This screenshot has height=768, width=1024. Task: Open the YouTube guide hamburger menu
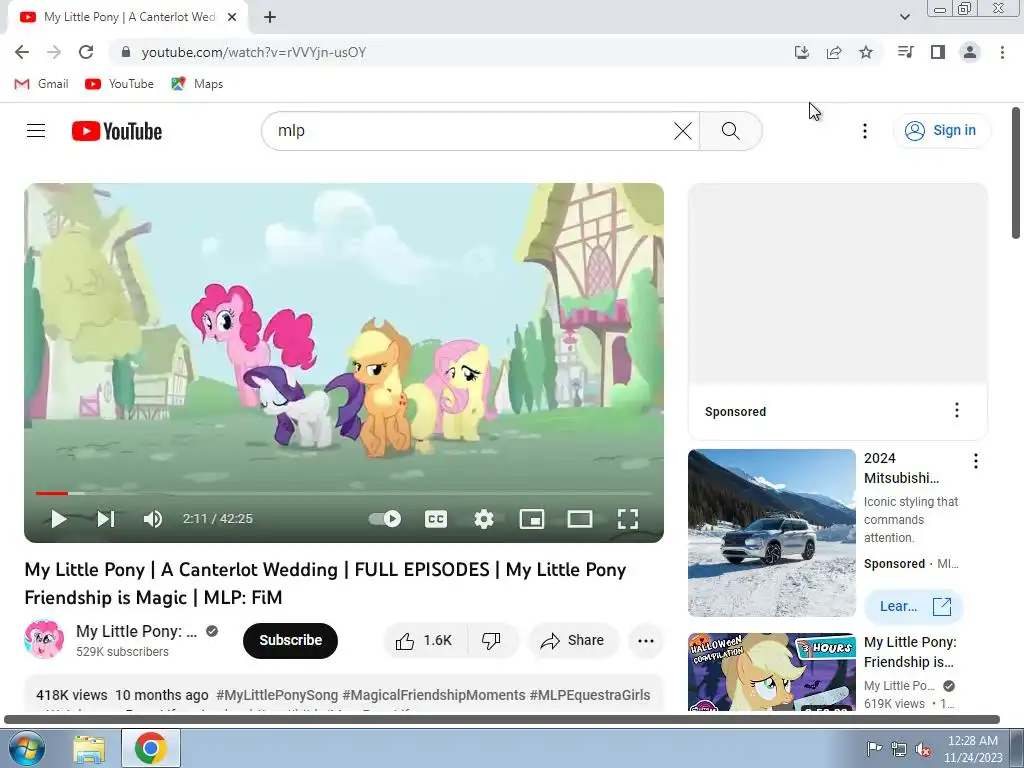click(x=36, y=131)
